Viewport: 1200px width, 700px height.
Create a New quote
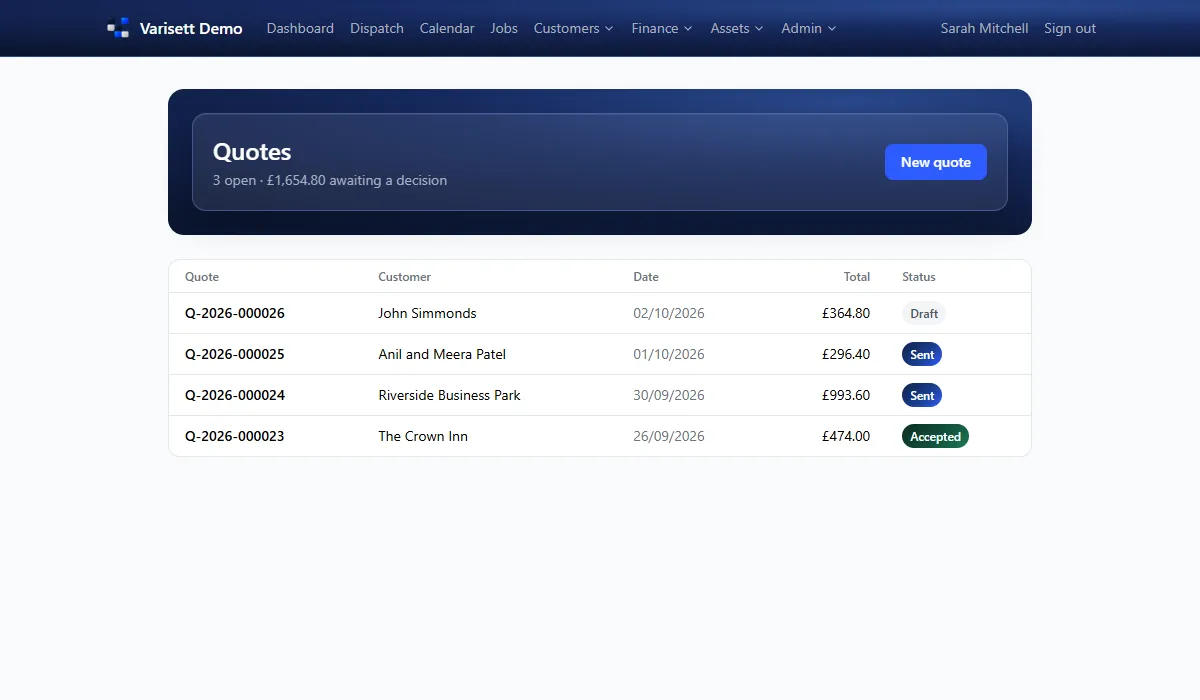click(x=936, y=162)
